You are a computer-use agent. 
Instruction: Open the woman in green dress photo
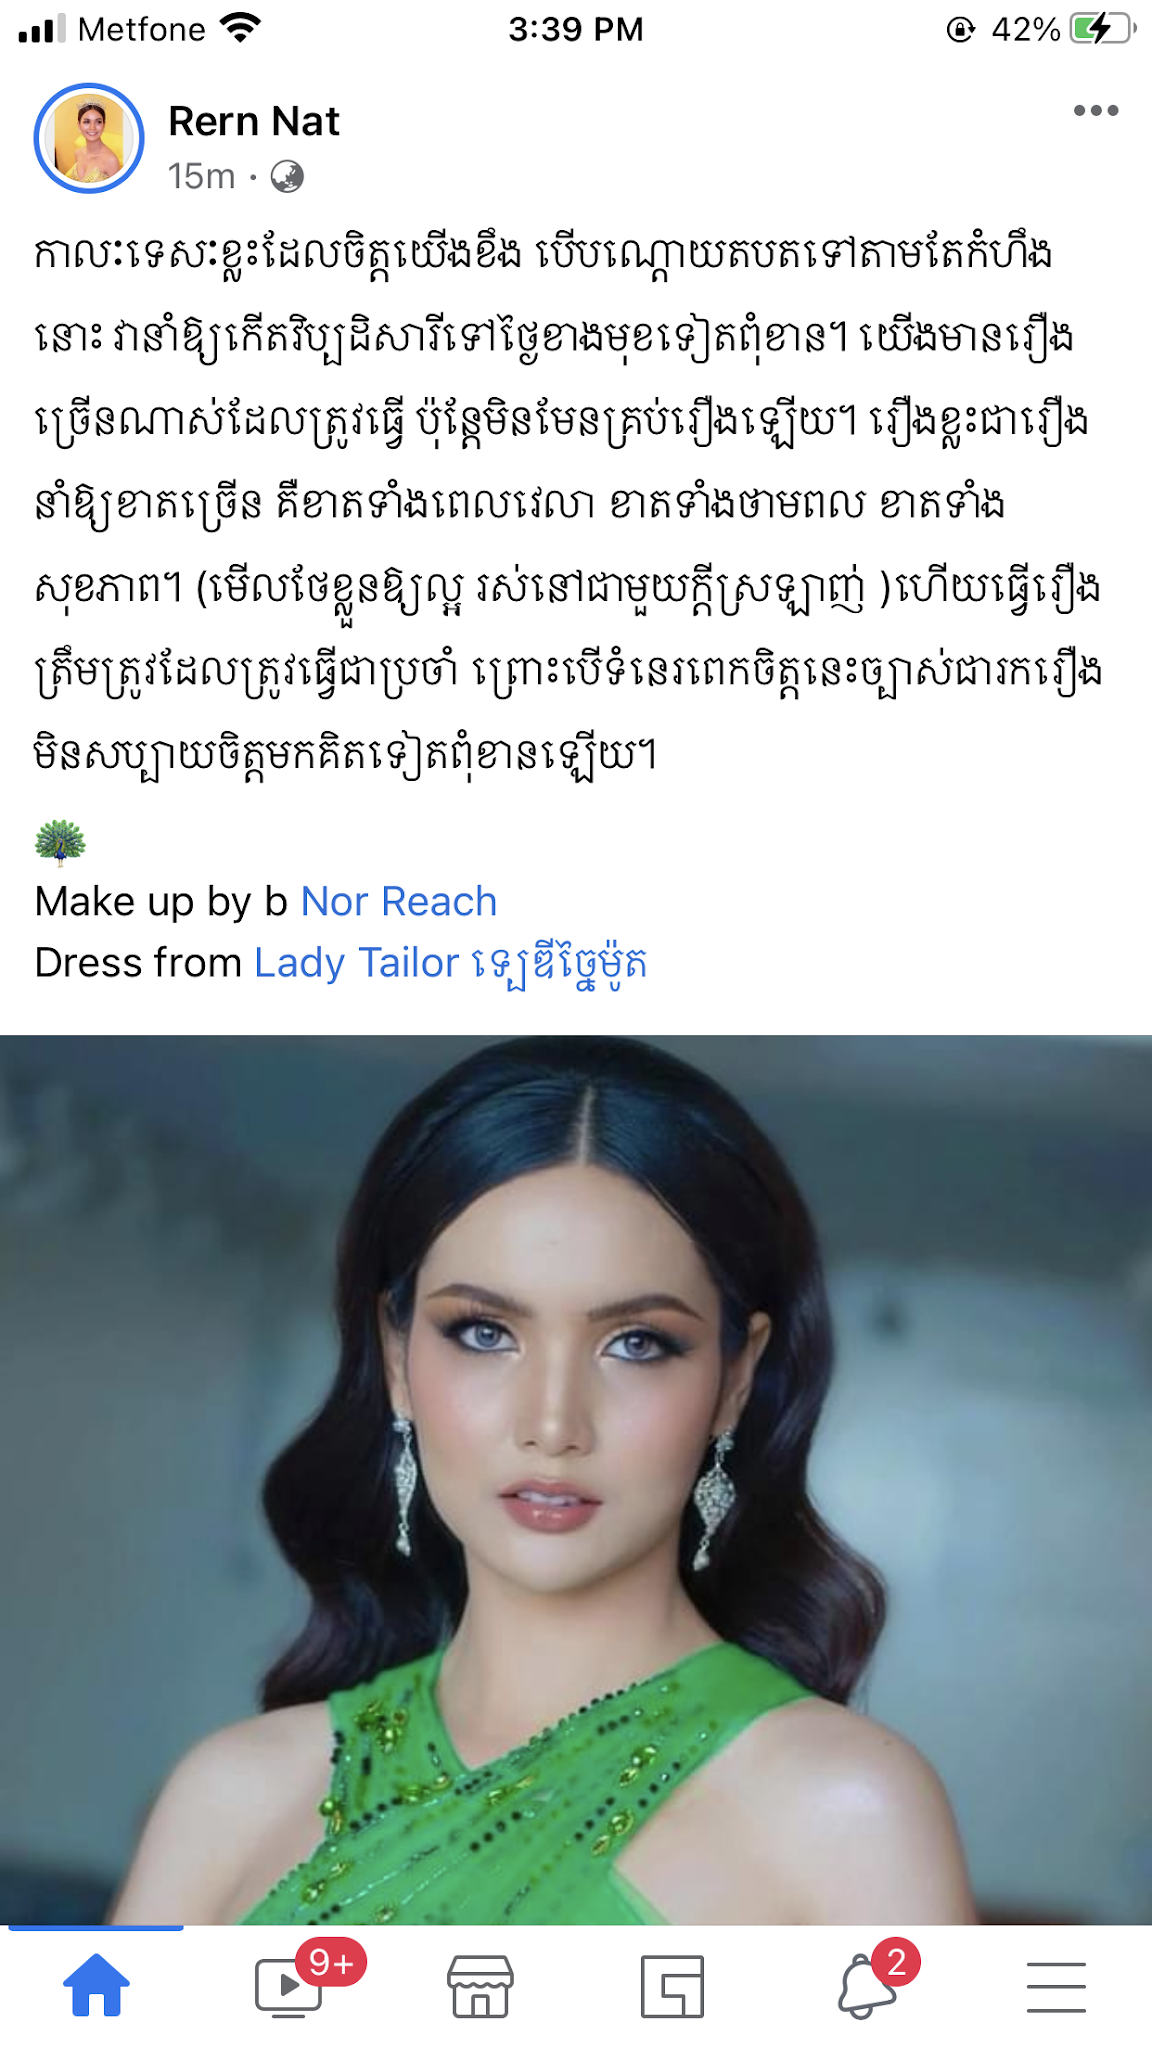click(x=576, y=1479)
